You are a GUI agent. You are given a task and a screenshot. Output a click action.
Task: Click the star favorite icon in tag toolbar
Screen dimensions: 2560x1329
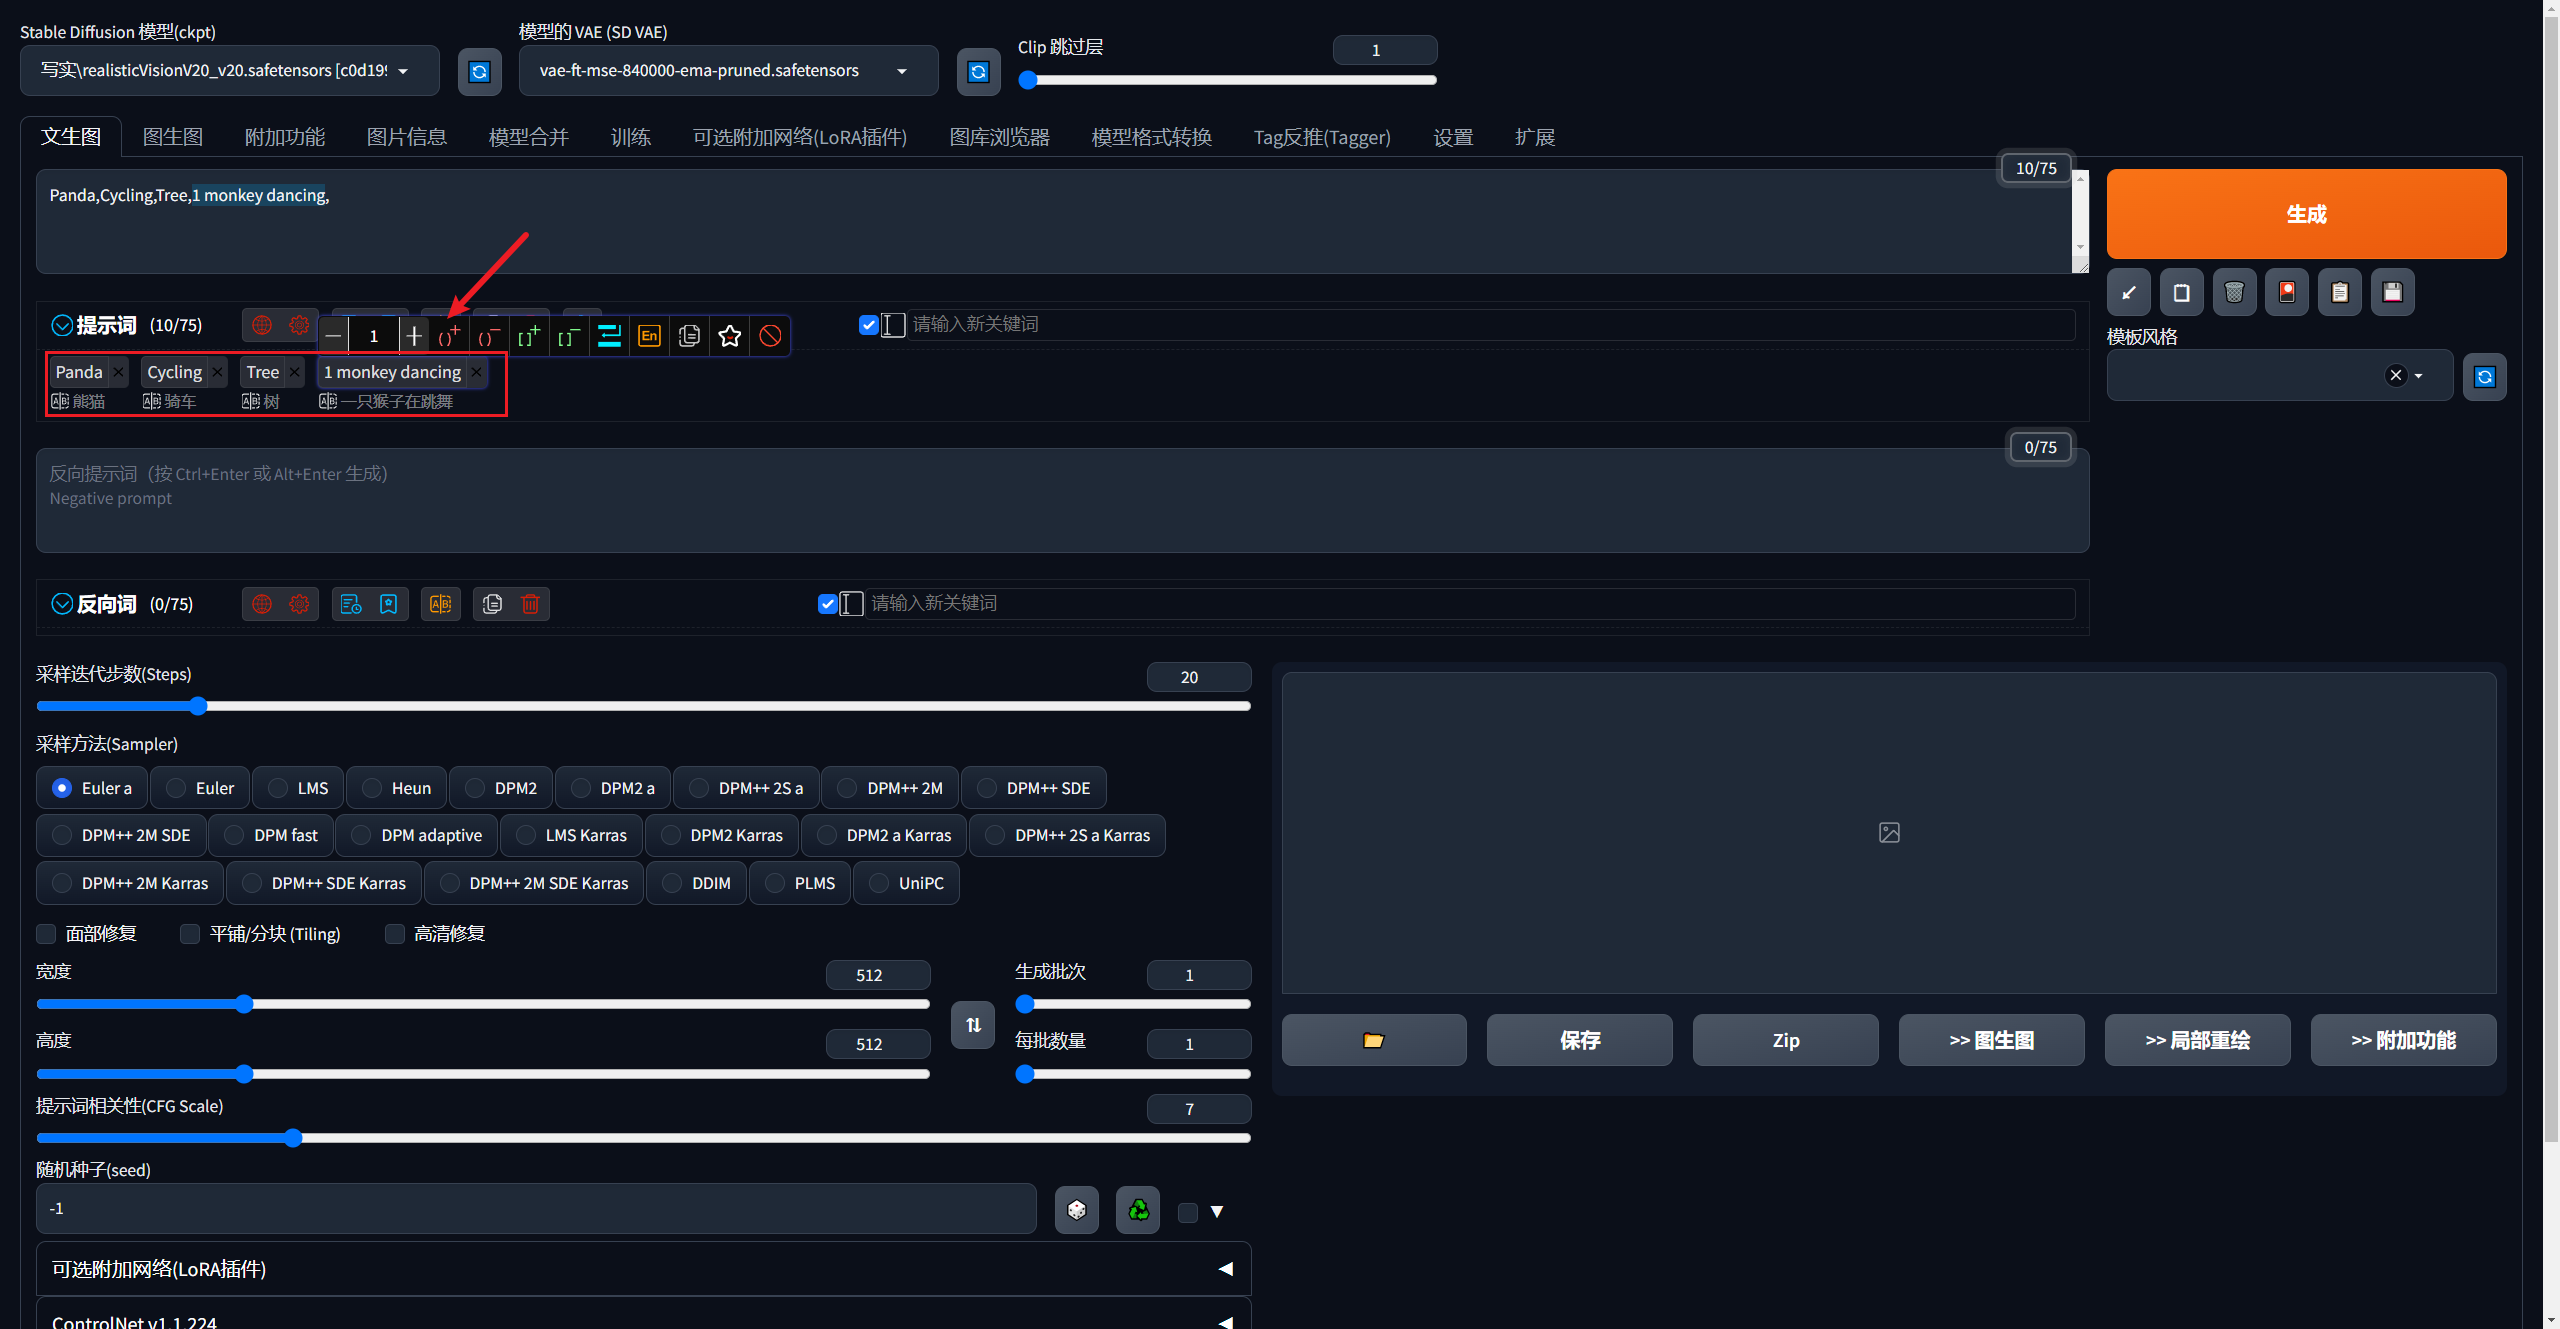[x=730, y=336]
